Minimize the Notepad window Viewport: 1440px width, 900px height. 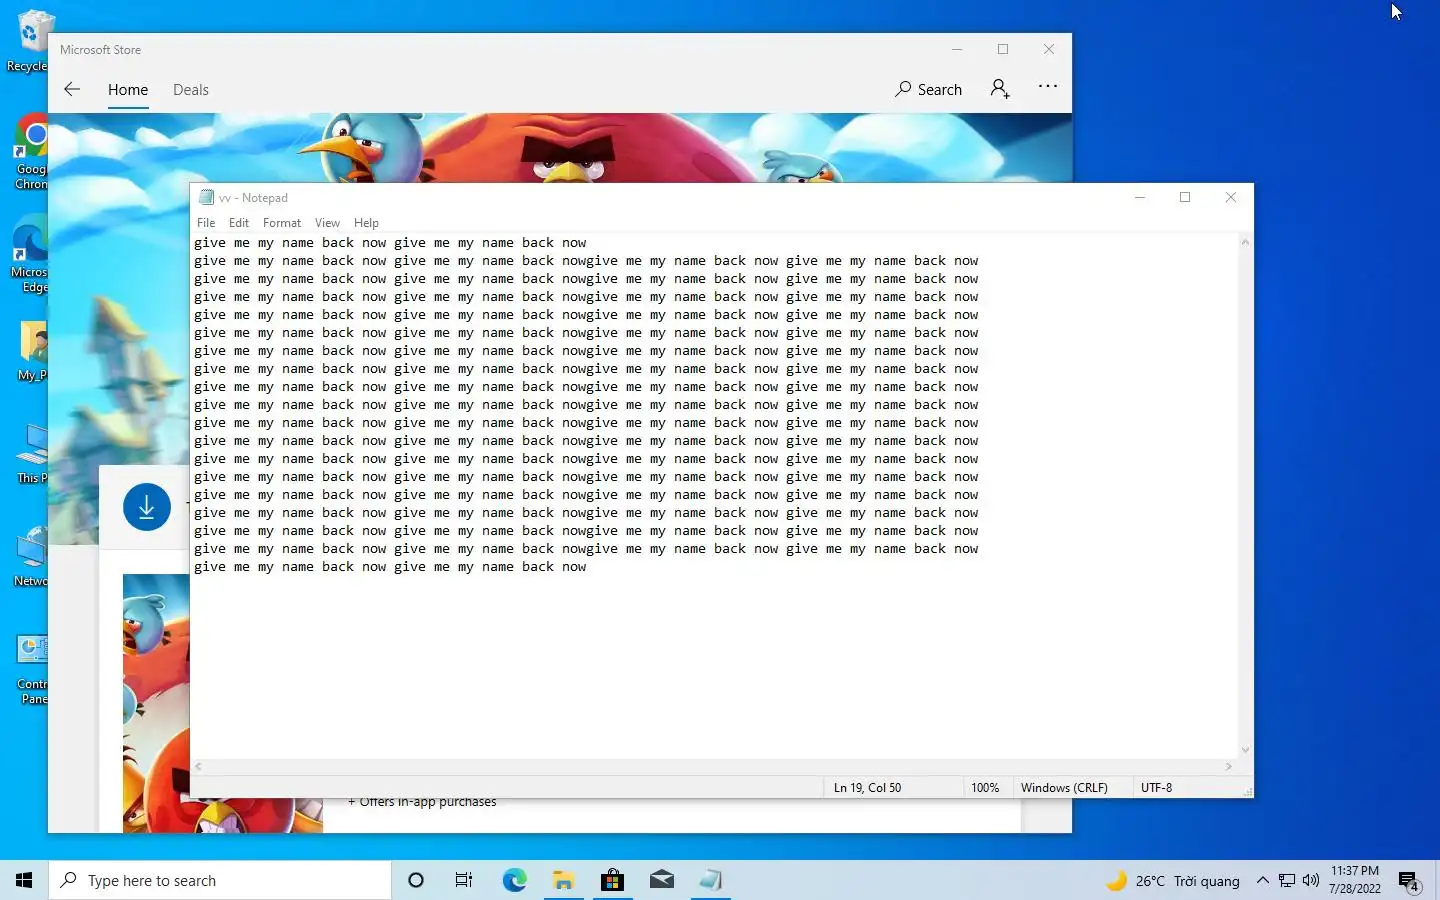1139,197
